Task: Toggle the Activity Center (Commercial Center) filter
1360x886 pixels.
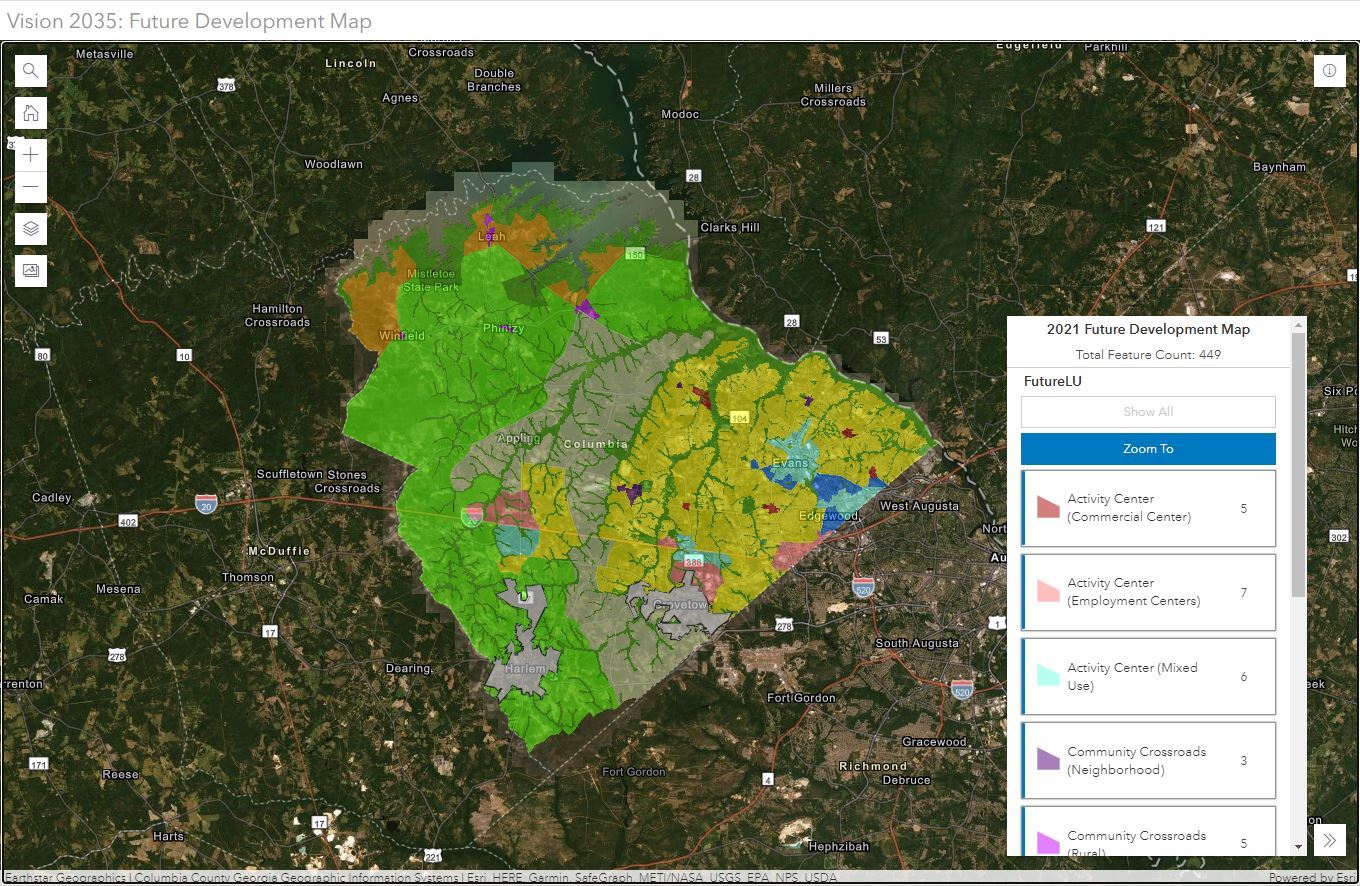Action: click(x=1148, y=508)
